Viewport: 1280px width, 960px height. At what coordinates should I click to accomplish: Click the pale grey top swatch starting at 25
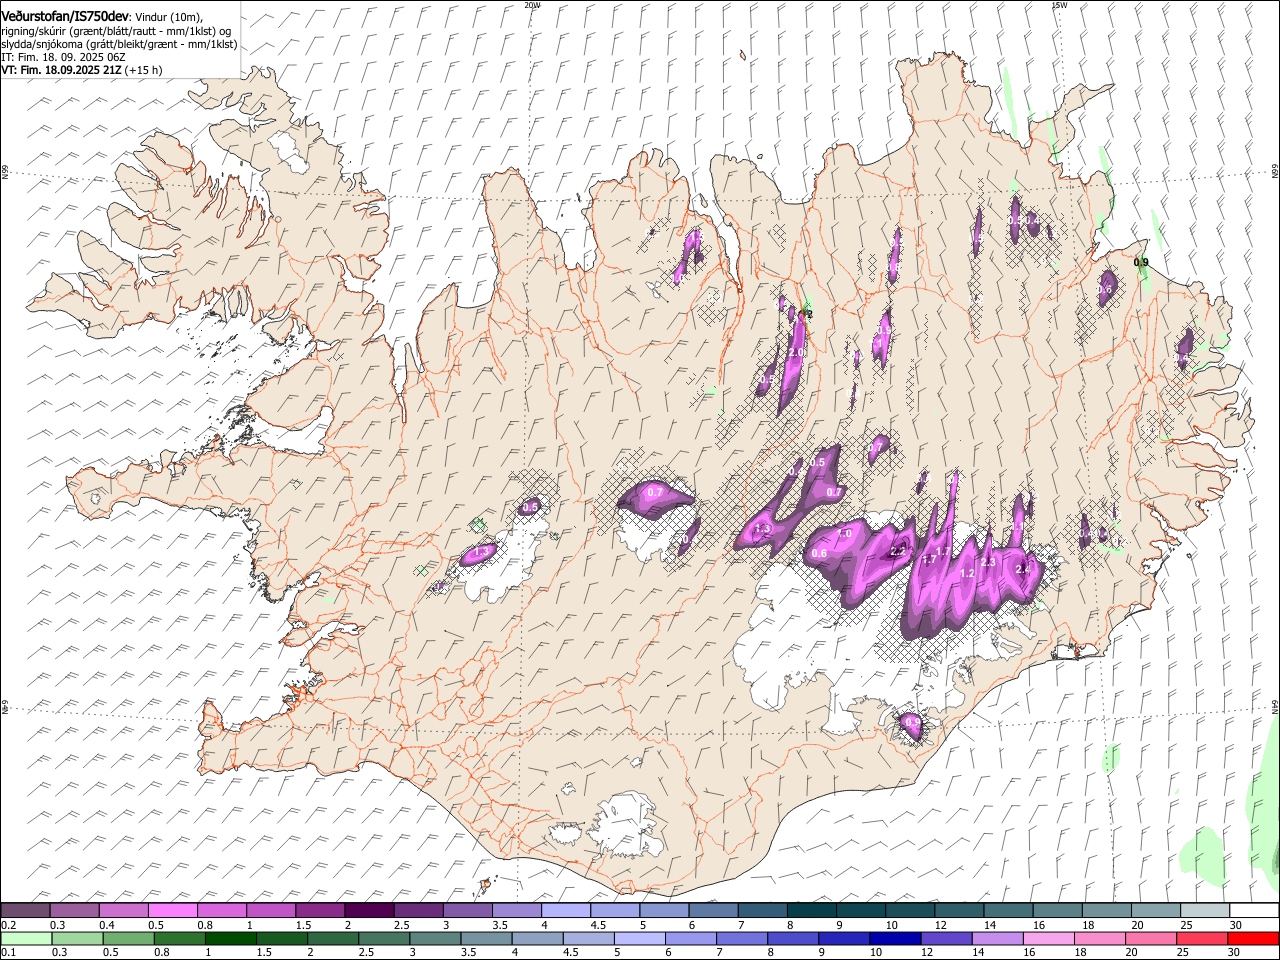click(x=1206, y=911)
